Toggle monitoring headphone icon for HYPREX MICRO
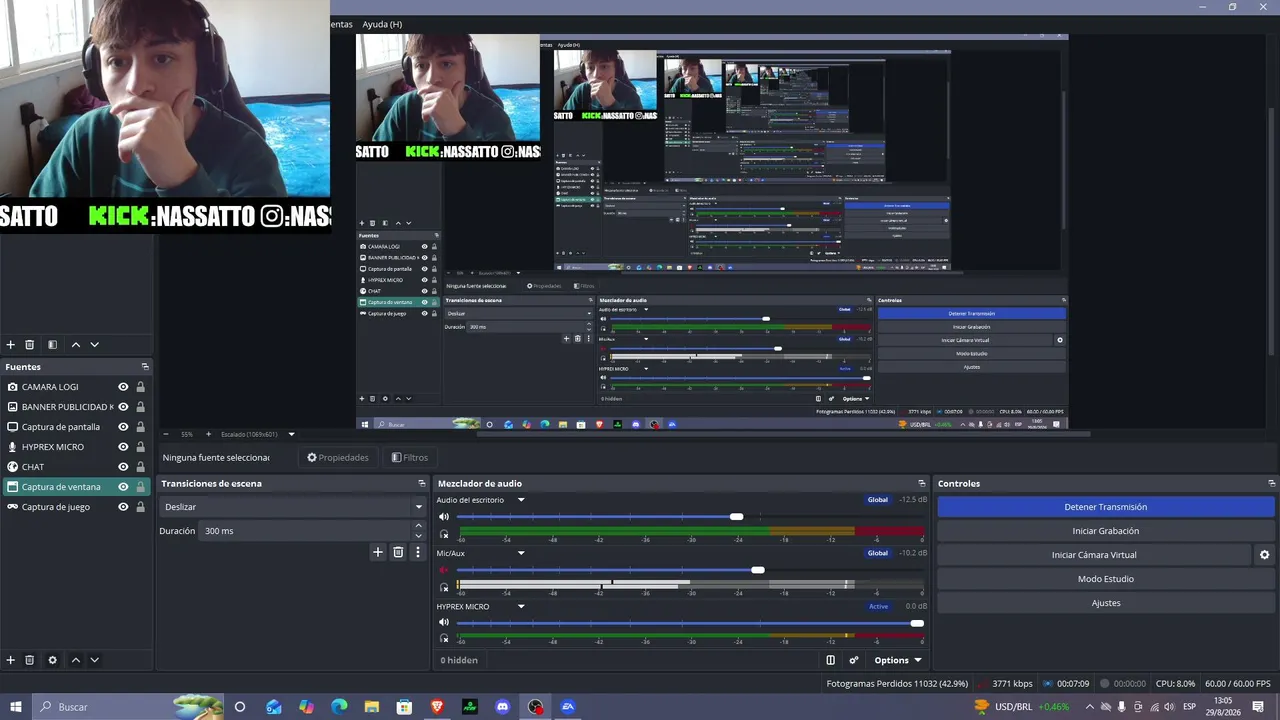This screenshot has width=1280, height=720. pyautogui.click(x=445, y=640)
